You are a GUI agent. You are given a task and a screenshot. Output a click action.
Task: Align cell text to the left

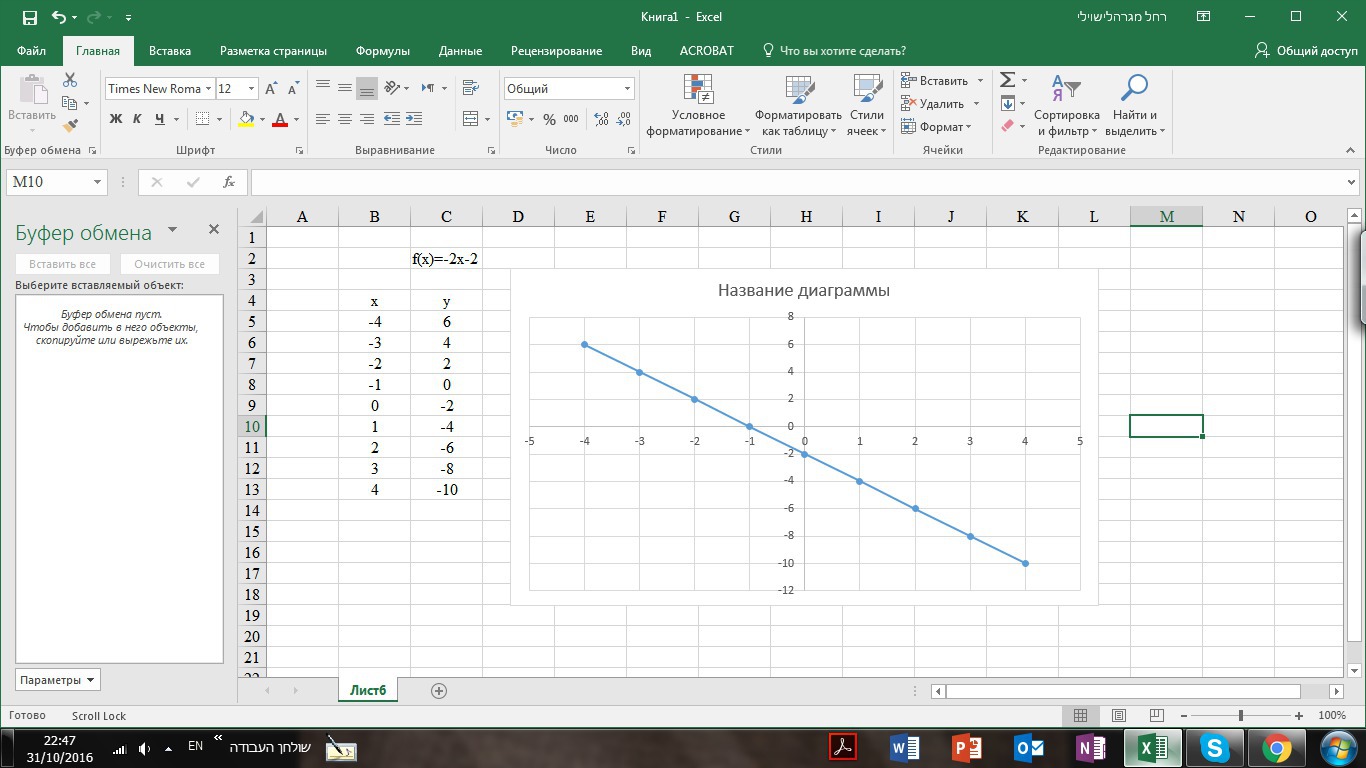pos(323,119)
